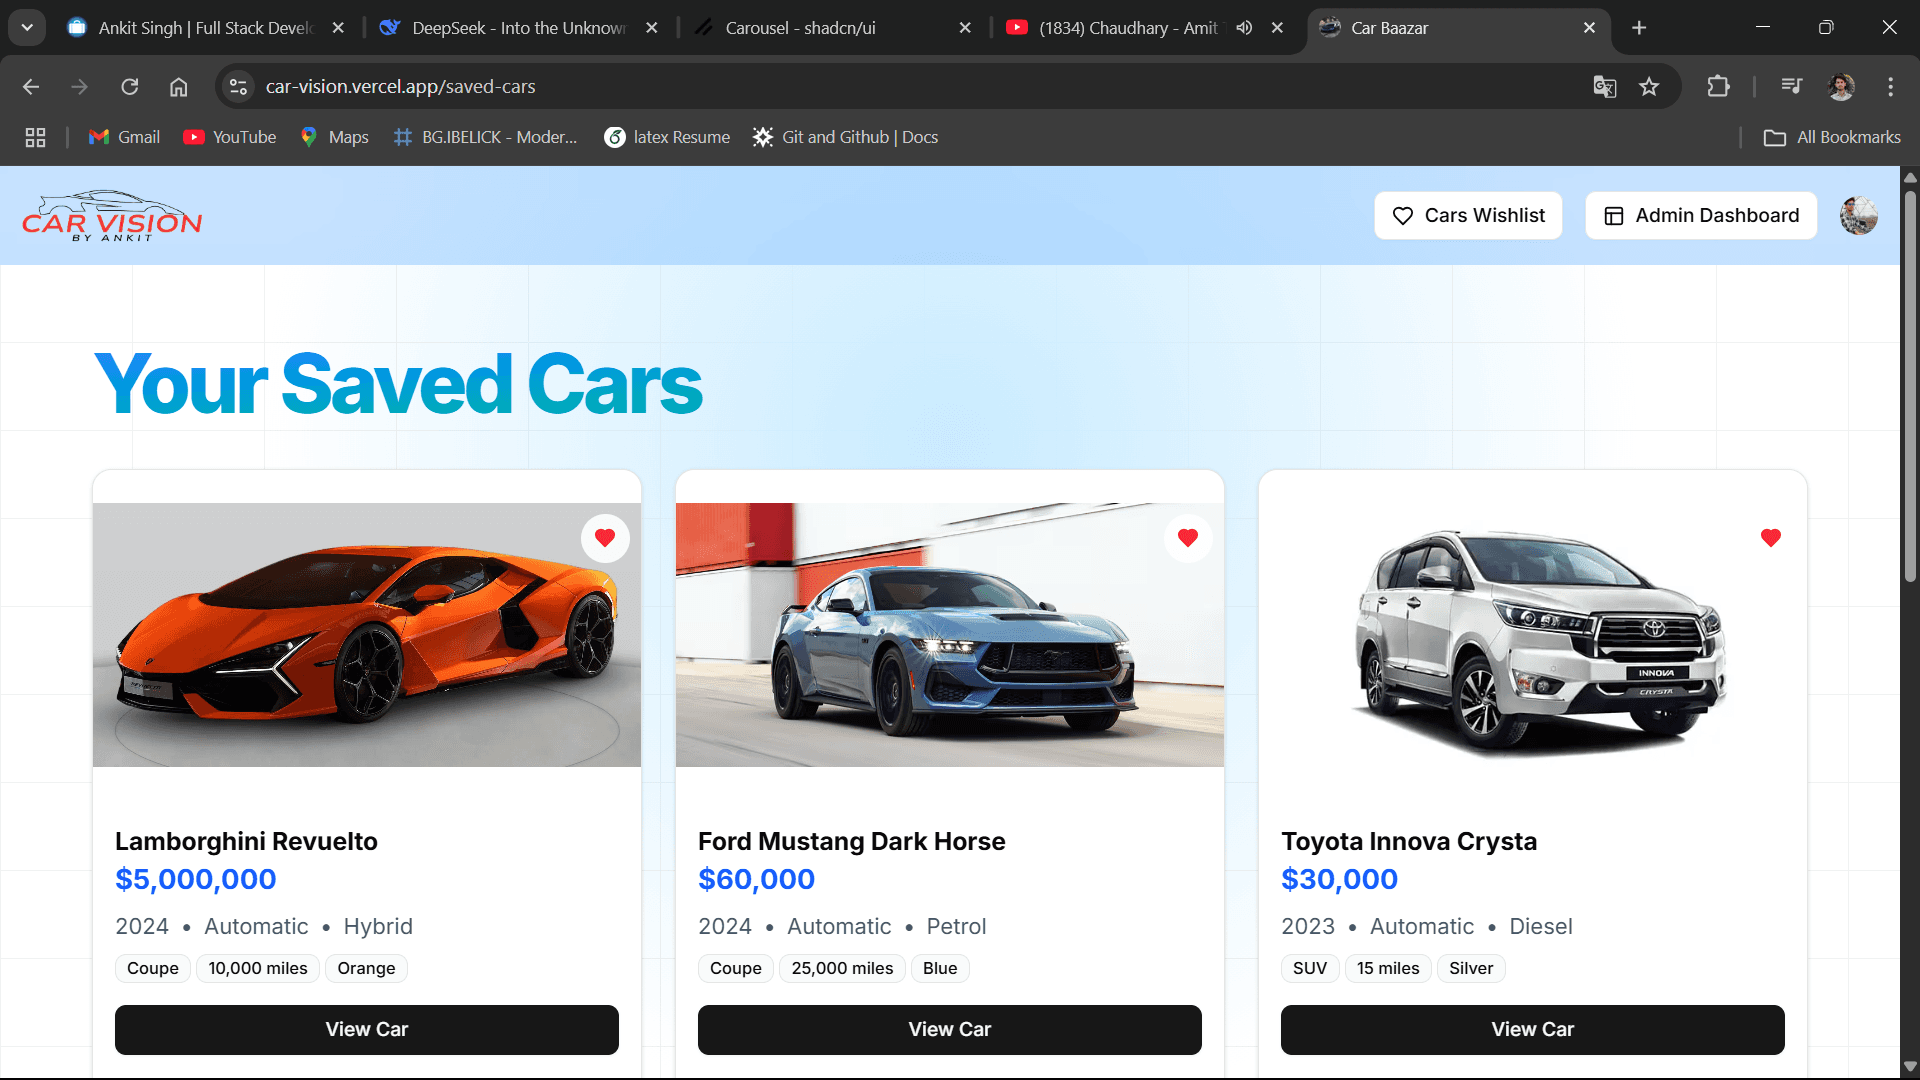This screenshot has height=1080, width=1920.
Task: Switch to the Ankit Singh Full Stack tab
Action: (205, 28)
